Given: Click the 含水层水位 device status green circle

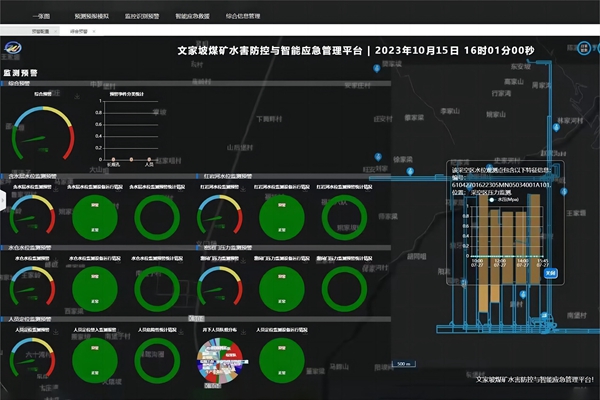Looking at the screenshot, I should [95, 215].
